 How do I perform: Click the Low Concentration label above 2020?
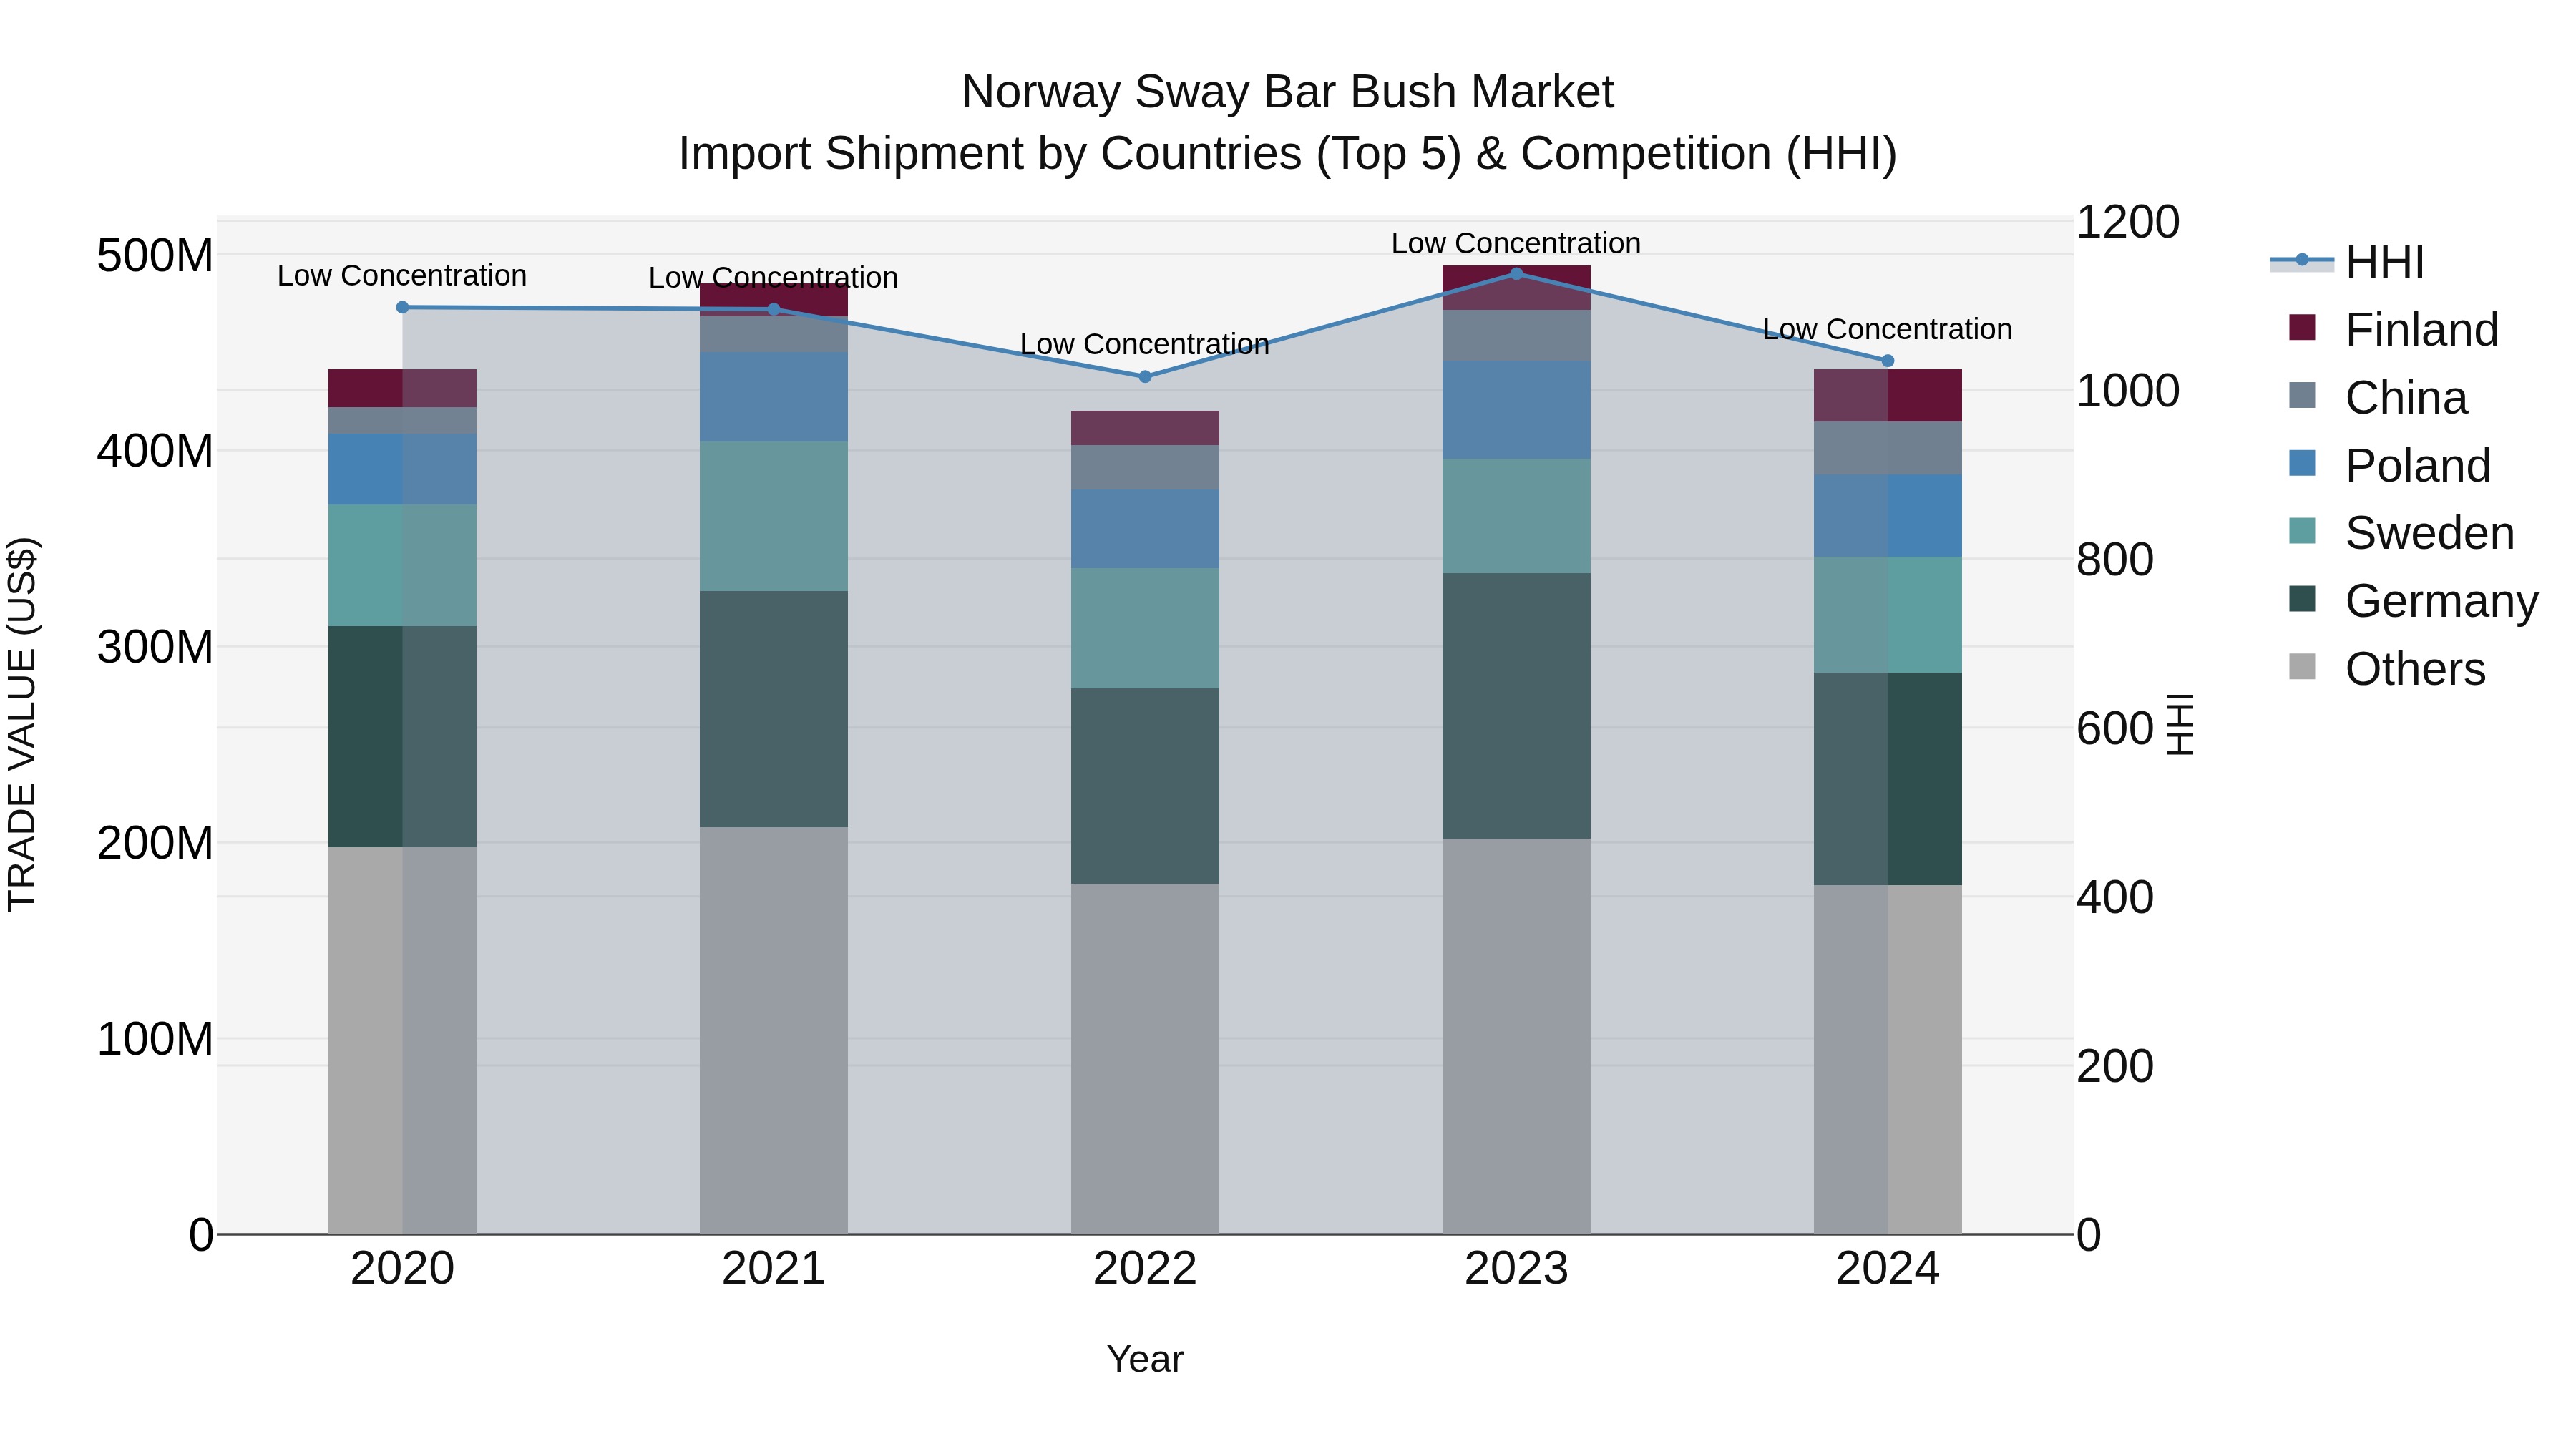[x=402, y=275]
